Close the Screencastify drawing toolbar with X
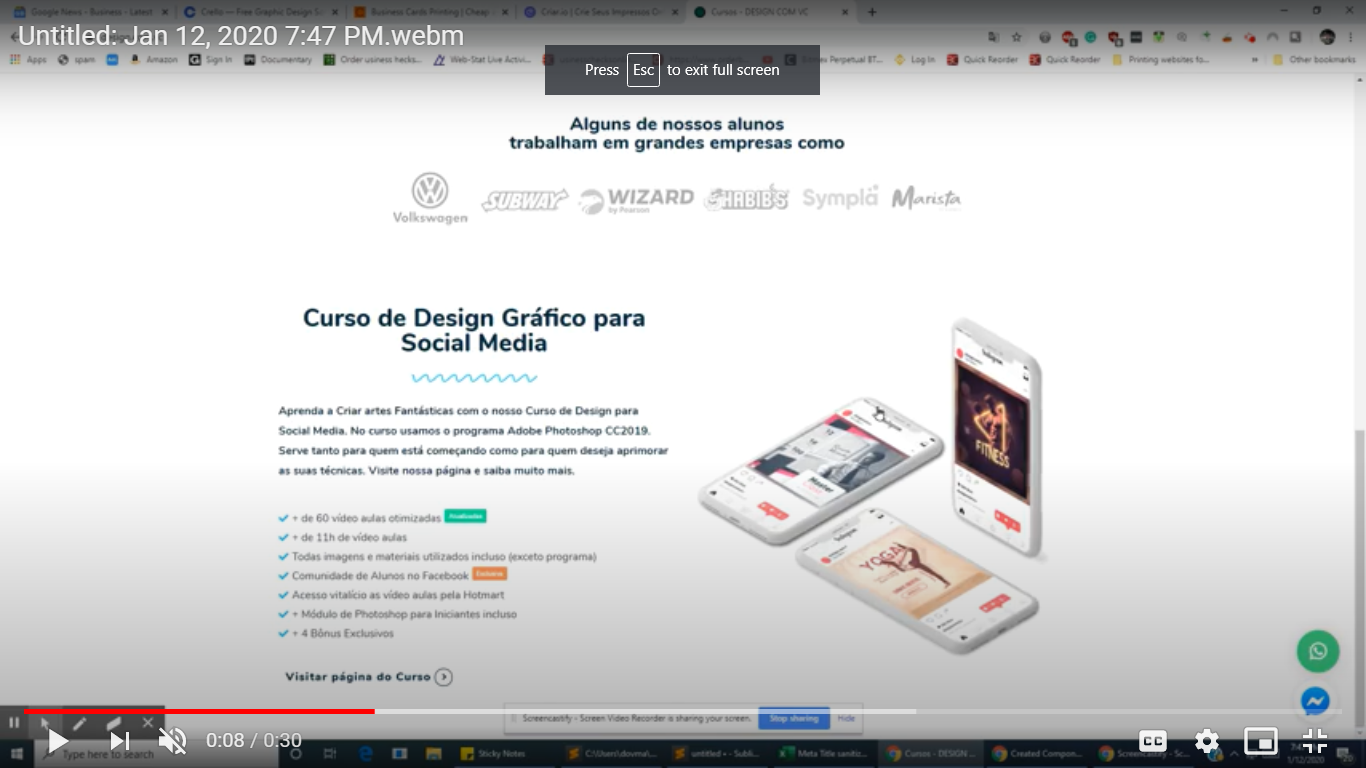This screenshot has width=1366, height=768. (148, 722)
